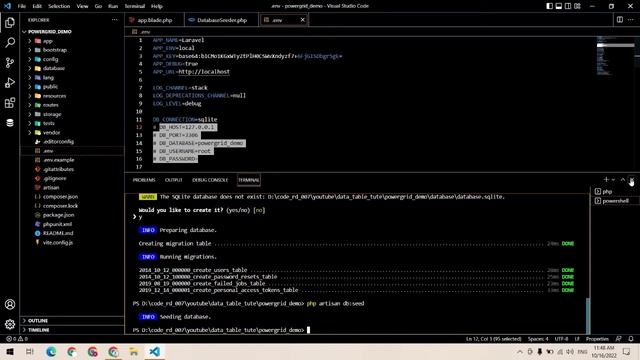
Task: Change language mode via Properties
Action: [x=597, y=339]
